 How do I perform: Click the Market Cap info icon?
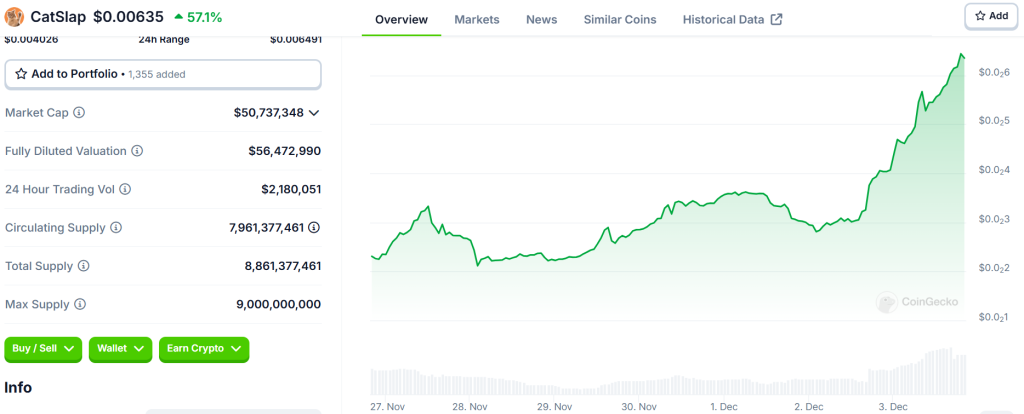[79, 112]
